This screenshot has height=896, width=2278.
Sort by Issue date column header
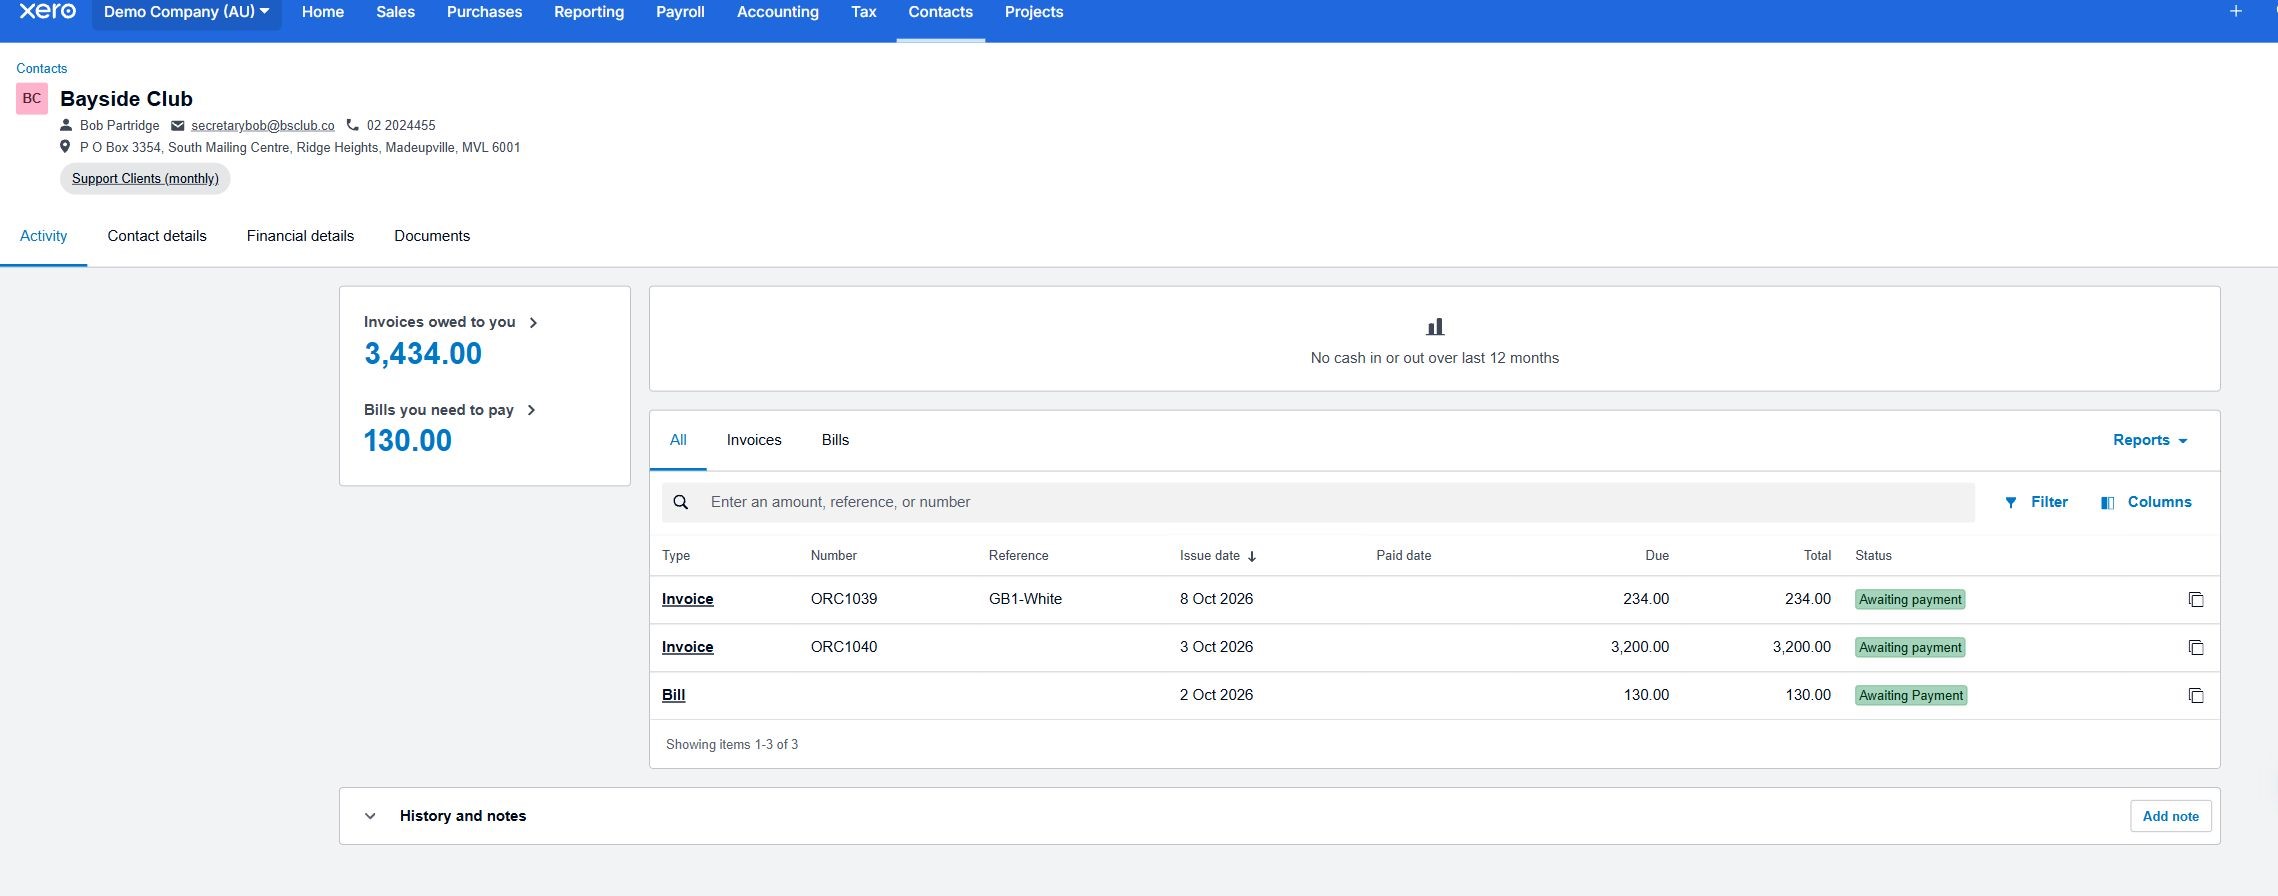(1217, 556)
